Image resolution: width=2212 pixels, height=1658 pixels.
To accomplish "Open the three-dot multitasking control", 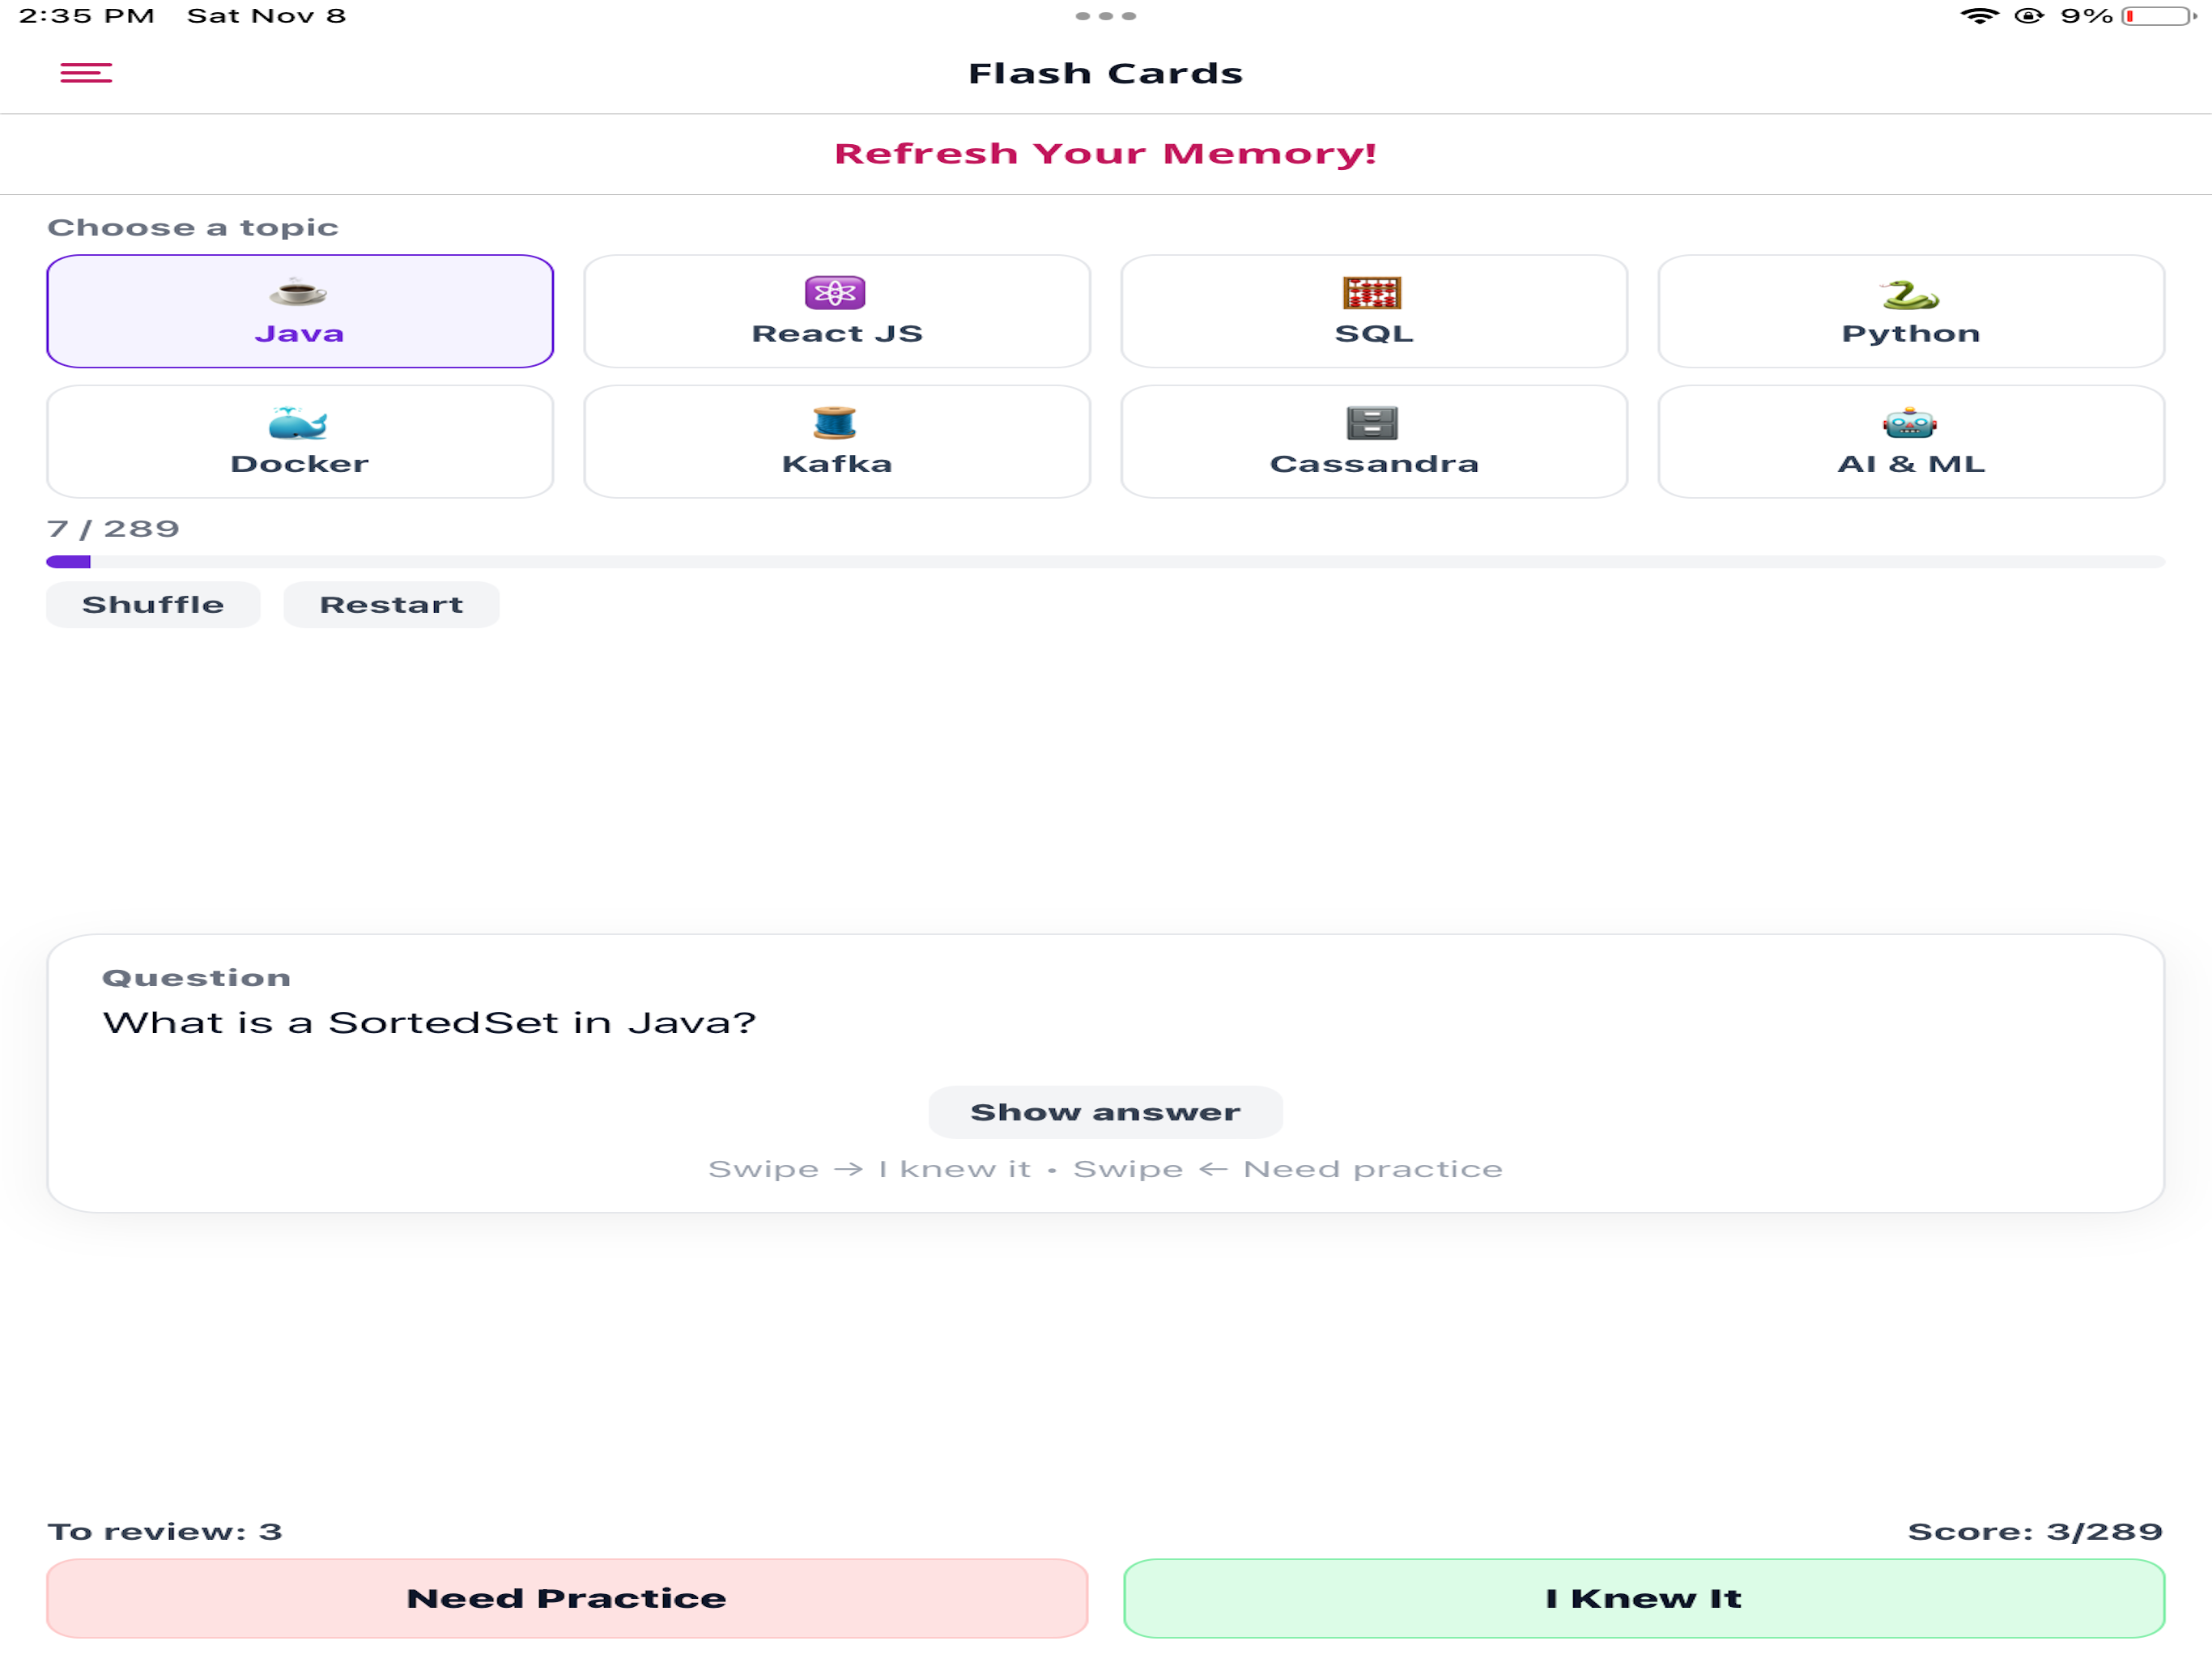I will pyautogui.click(x=1105, y=16).
